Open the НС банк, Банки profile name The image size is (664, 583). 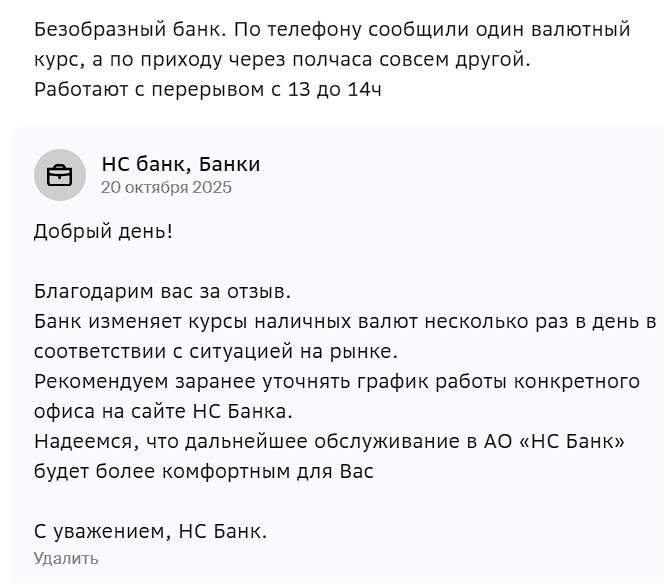181,164
